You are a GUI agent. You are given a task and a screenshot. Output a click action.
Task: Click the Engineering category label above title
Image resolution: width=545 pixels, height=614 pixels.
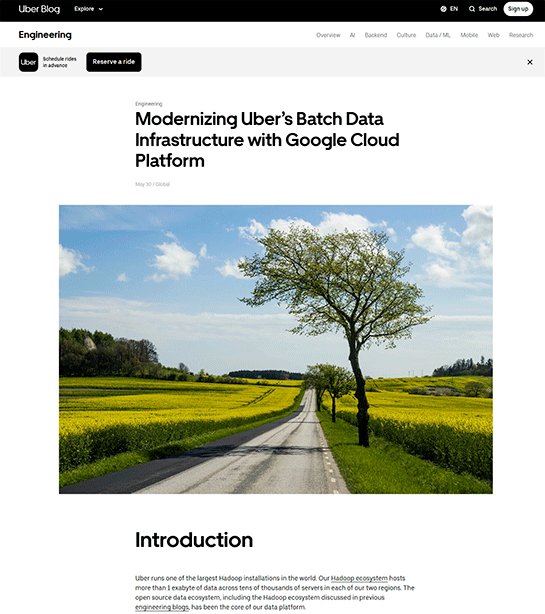[x=148, y=104]
